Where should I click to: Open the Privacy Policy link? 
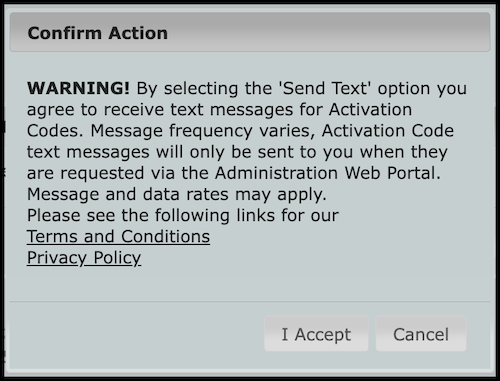click(84, 258)
